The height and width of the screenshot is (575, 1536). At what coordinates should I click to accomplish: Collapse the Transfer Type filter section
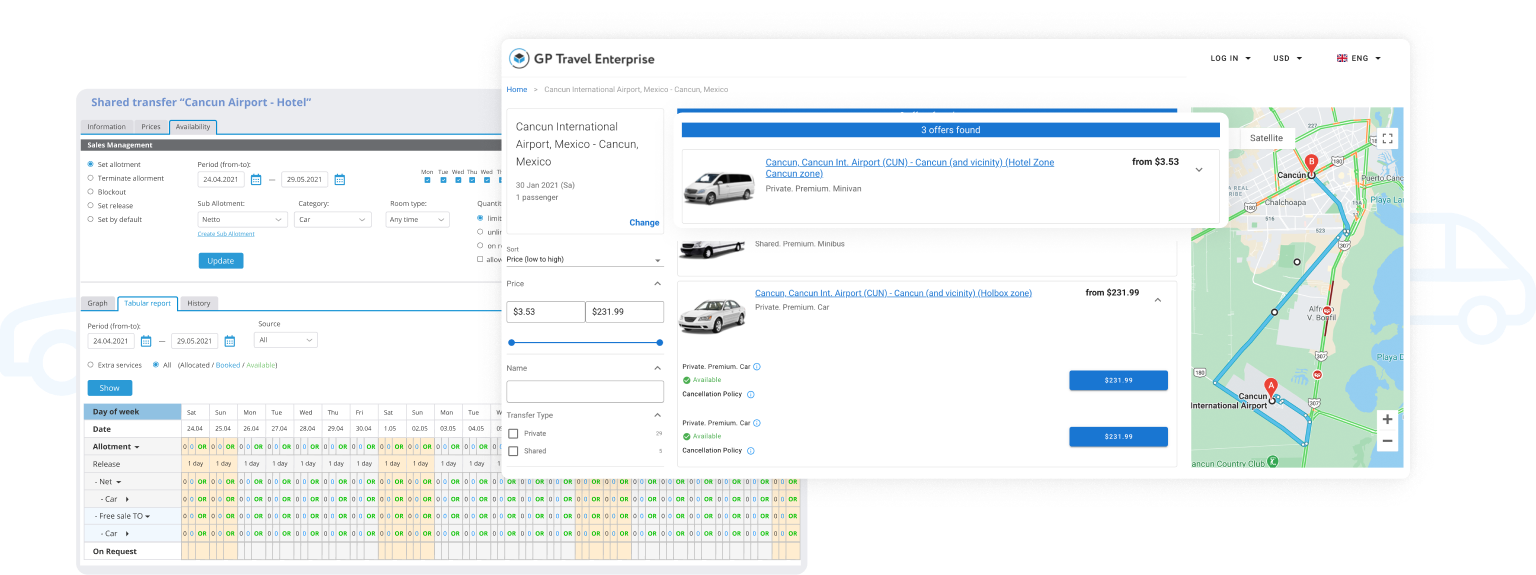[x=657, y=415]
